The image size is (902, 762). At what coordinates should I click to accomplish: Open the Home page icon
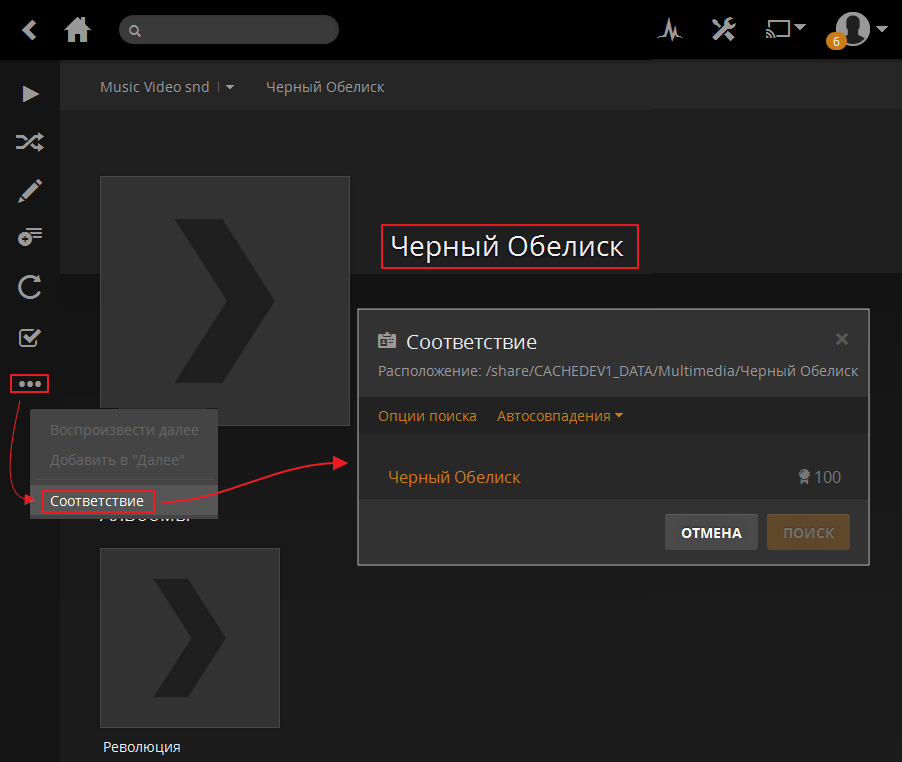[x=77, y=30]
